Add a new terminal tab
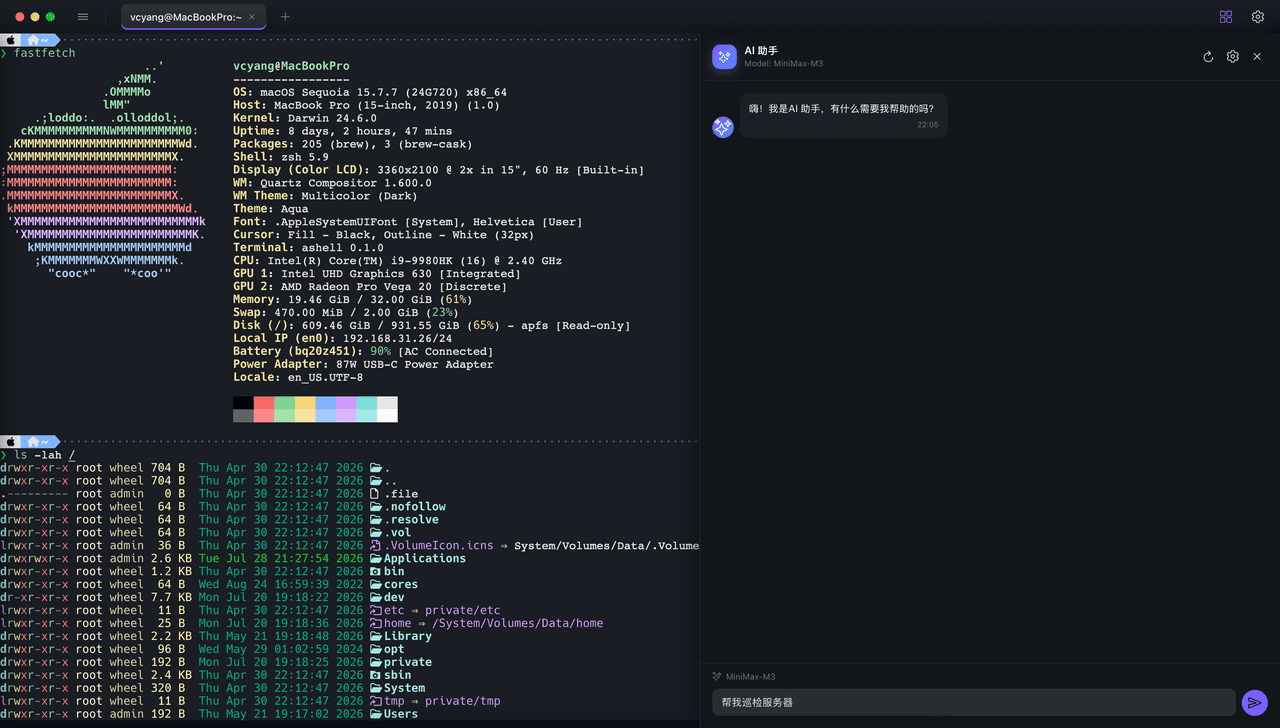This screenshot has height=728, width=1280. pos(285,17)
